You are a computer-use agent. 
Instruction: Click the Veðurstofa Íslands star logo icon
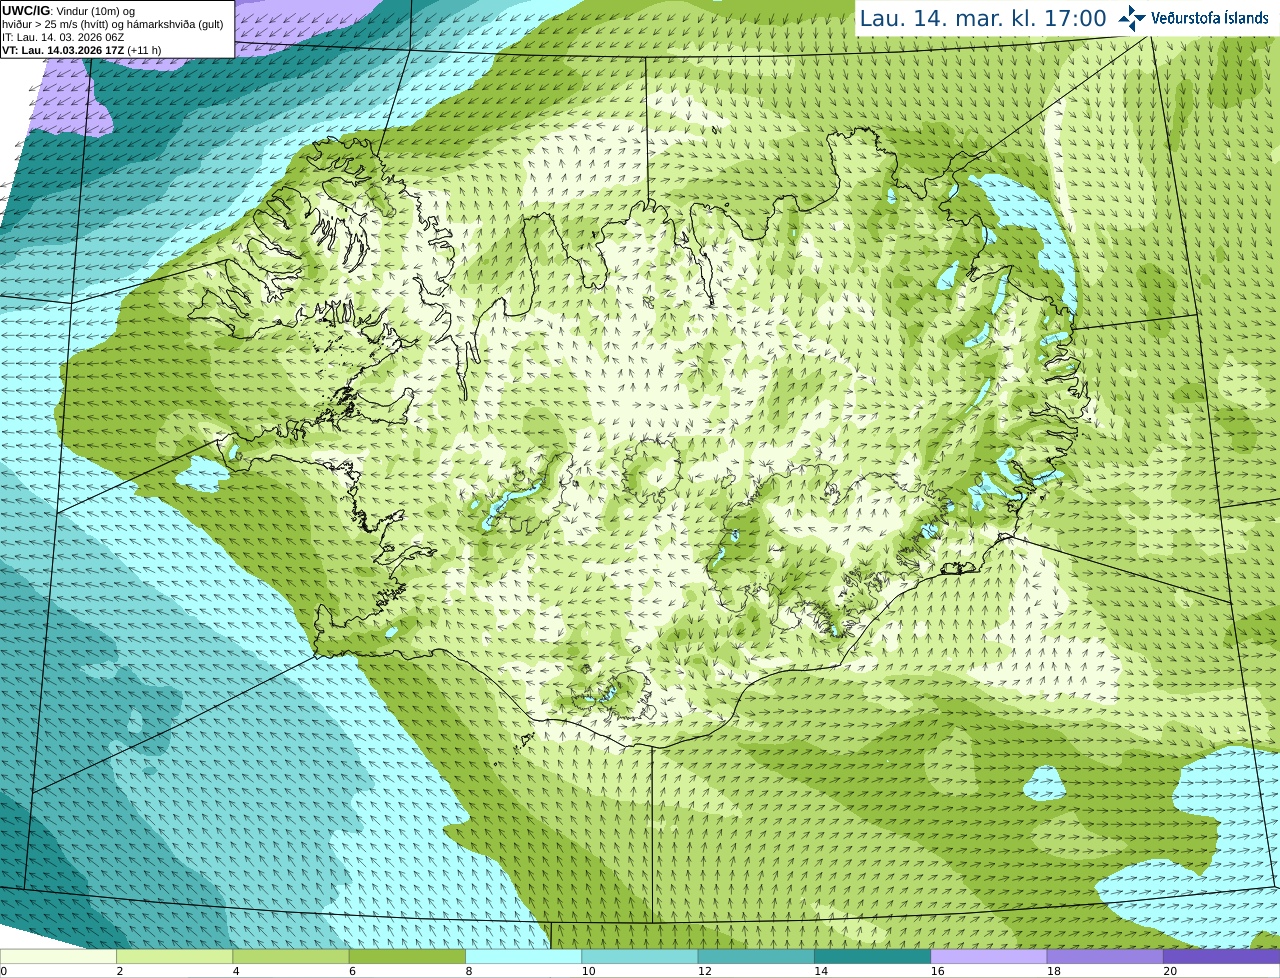(x=1132, y=18)
